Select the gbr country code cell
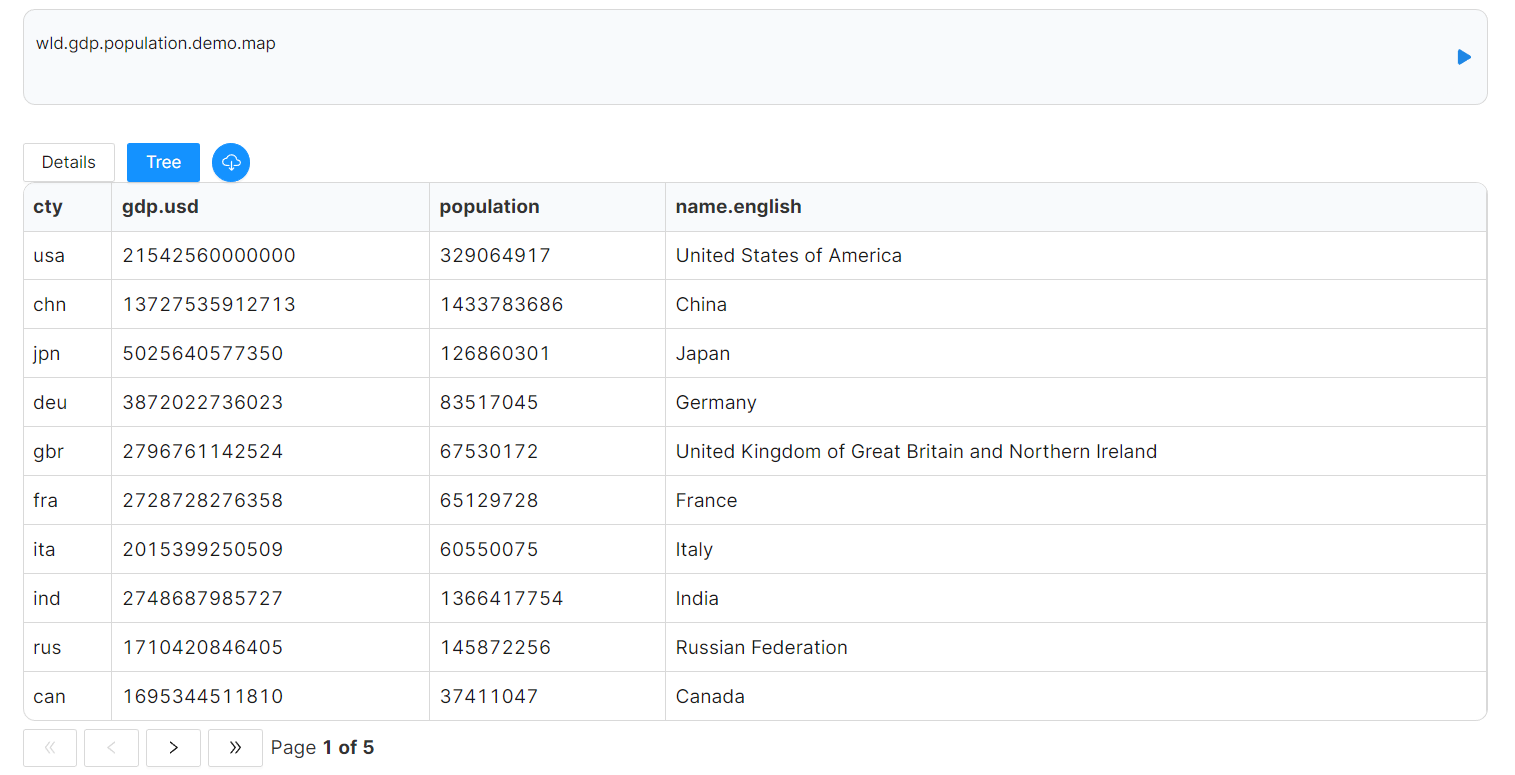 coord(67,452)
